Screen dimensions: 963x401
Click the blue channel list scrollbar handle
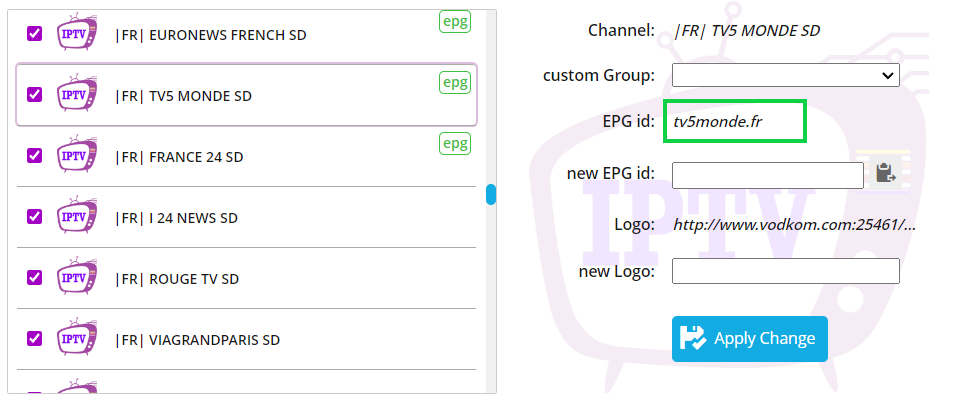491,195
